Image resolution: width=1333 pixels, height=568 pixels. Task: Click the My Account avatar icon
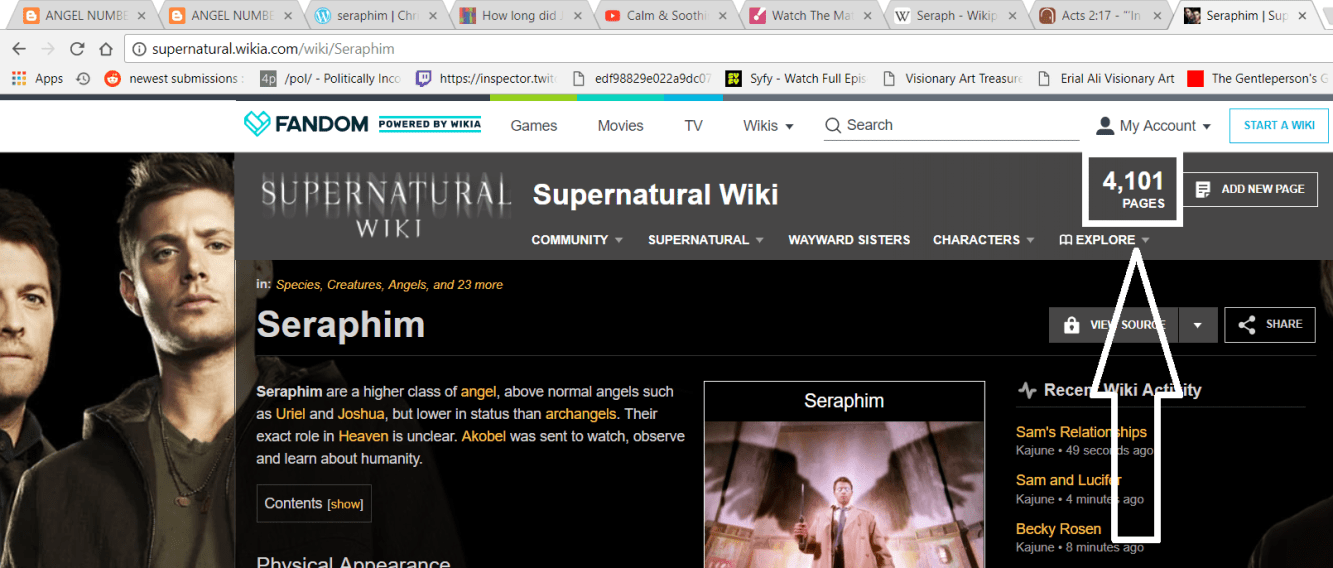pos(1105,125)
